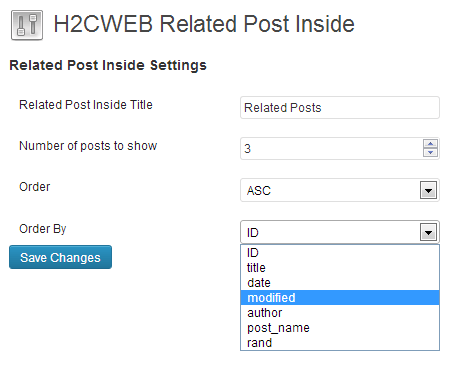
Task: Click the Order By select box showing ID
Action: point(340,232)
